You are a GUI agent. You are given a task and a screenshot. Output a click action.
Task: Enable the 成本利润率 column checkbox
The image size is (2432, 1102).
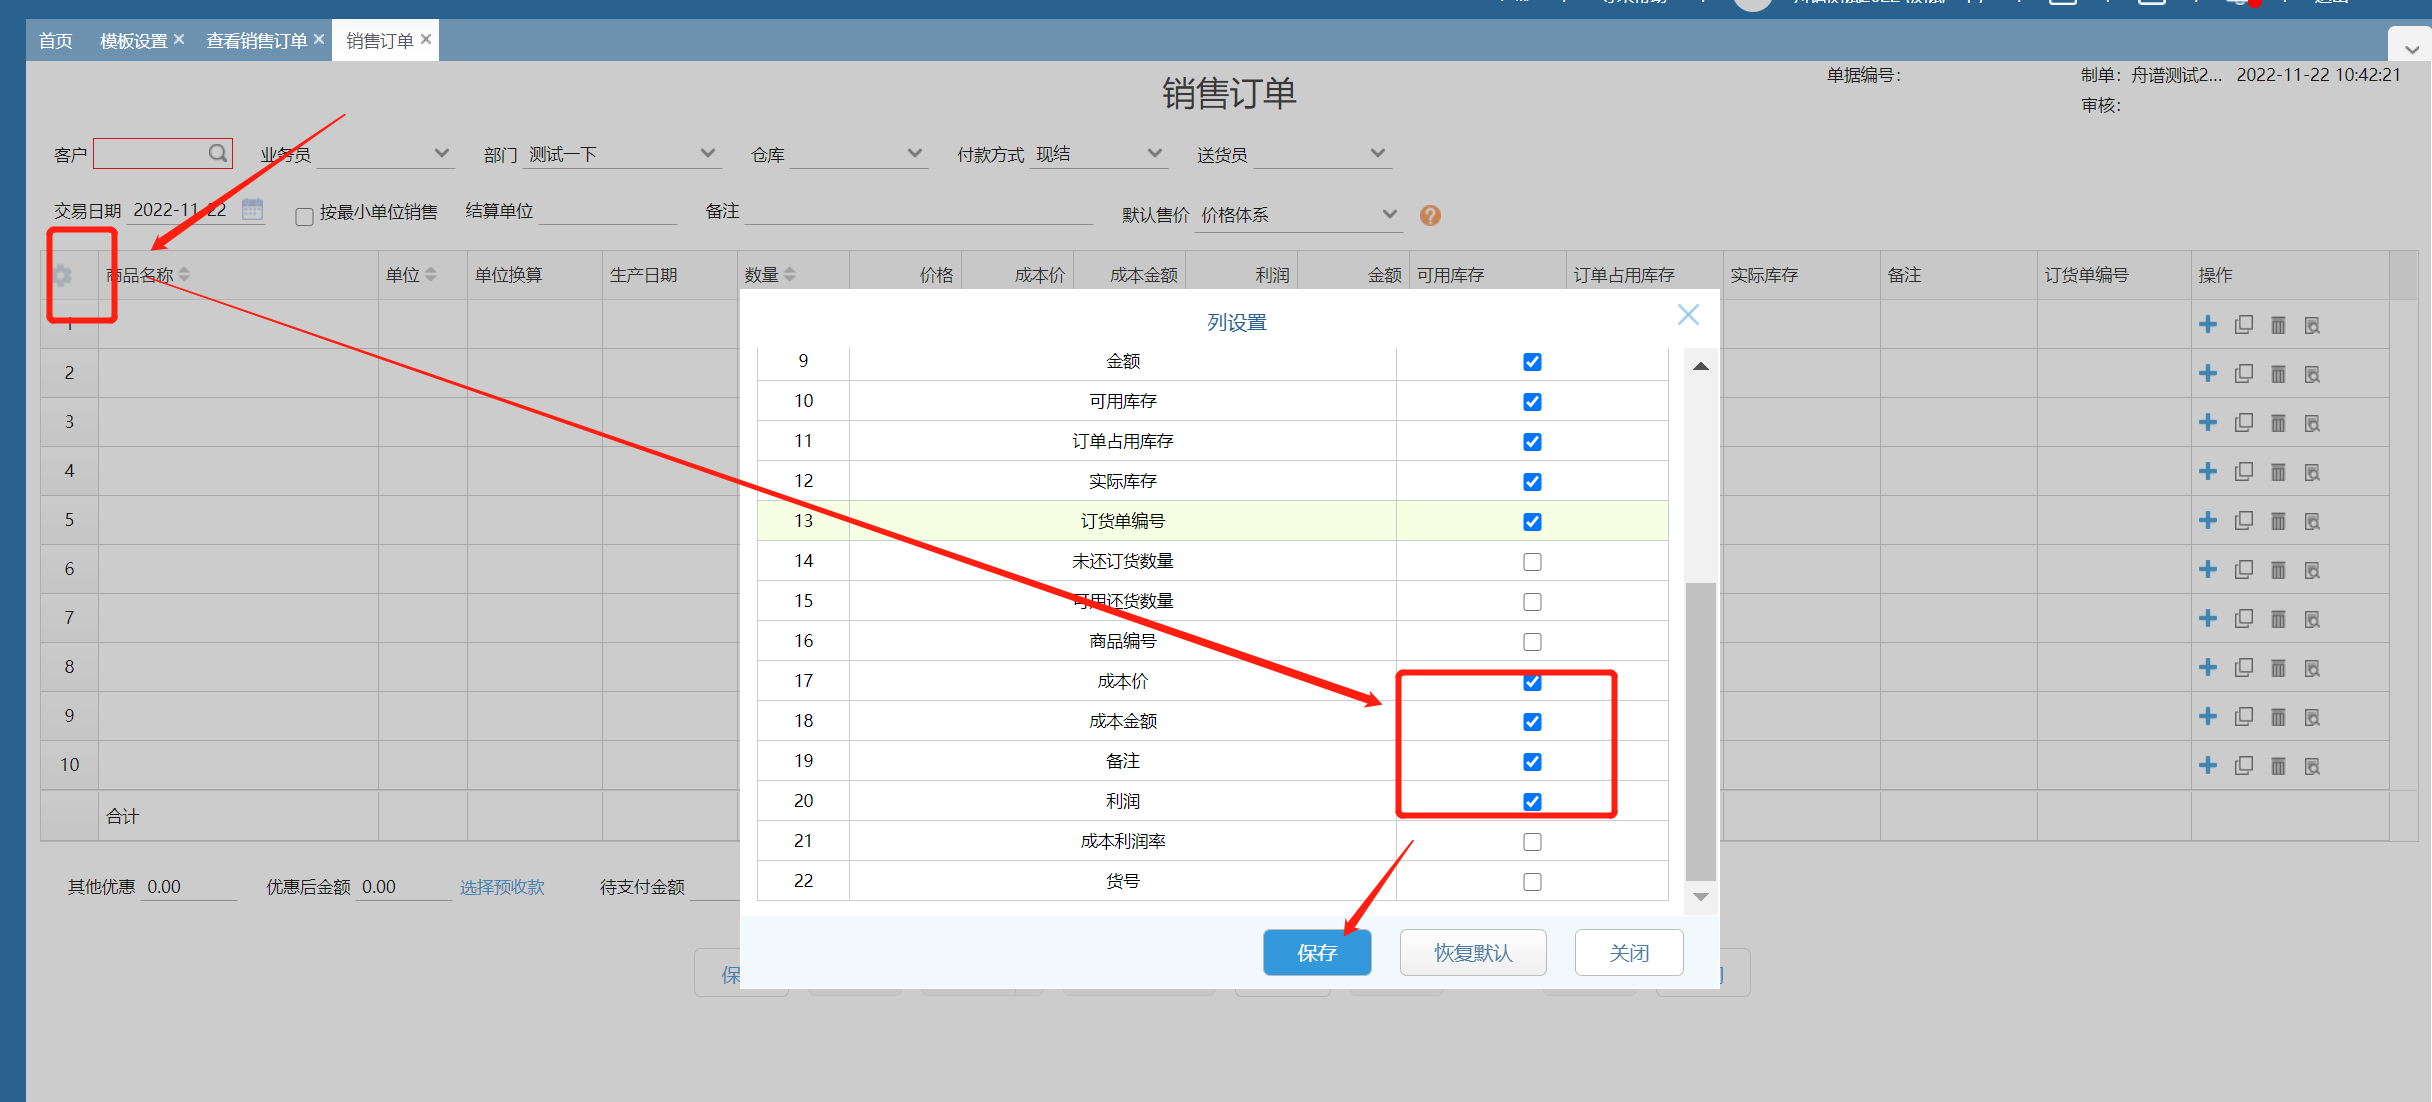(x=1532, y=842)
